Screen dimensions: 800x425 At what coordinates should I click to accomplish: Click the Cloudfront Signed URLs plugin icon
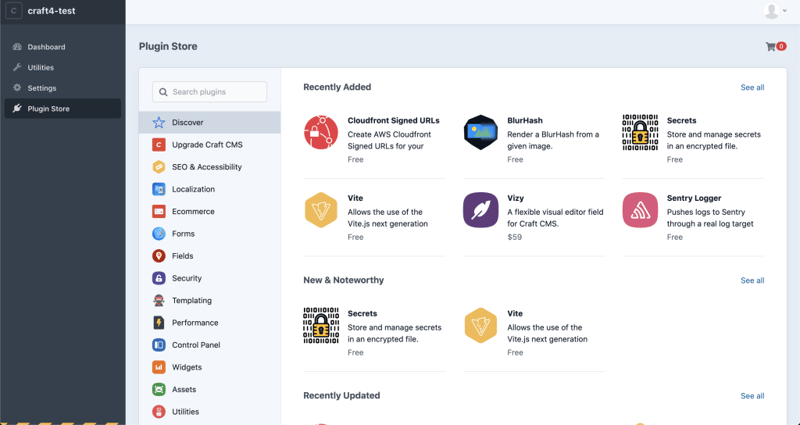[x=321, y=132]
